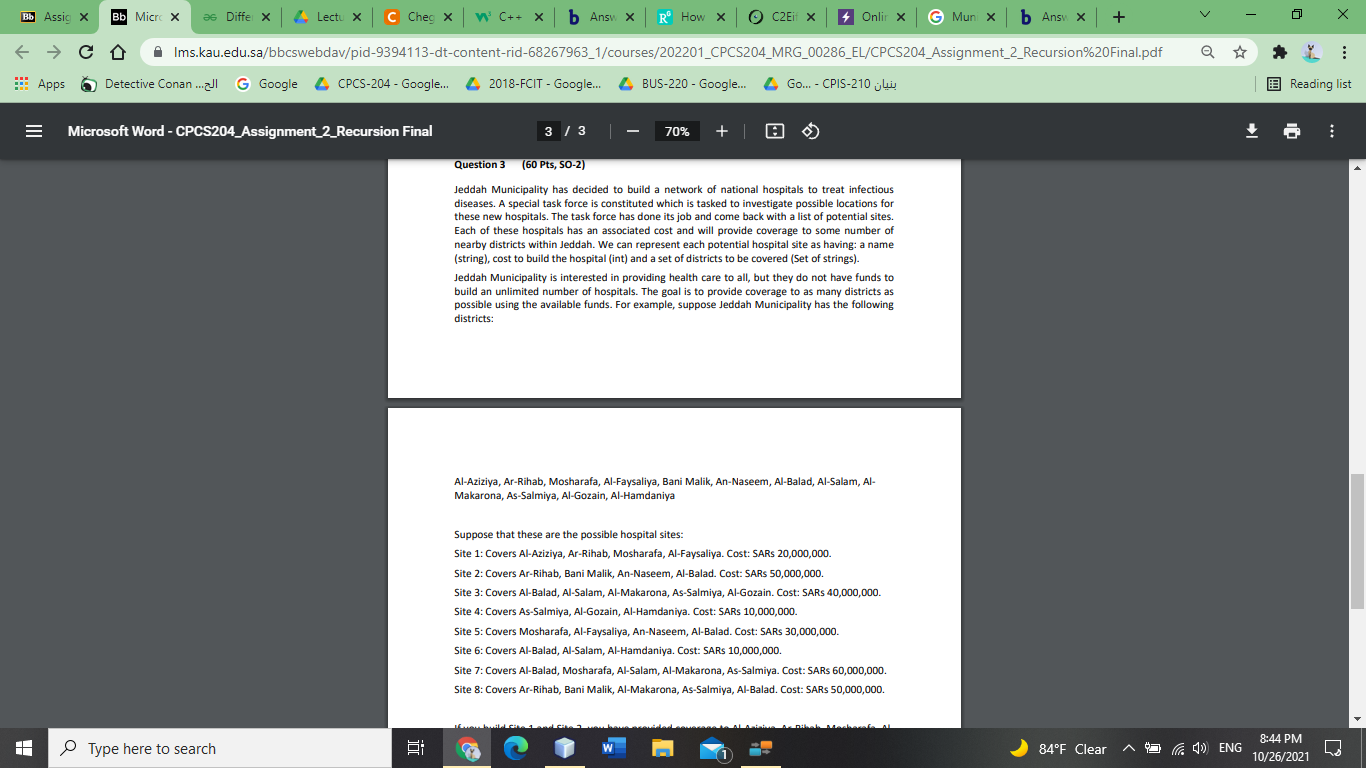This screenshot has height=768, width=1366.
Task: Switch to the Cheg tab
Action: pyautogui.click(x=417, y=17)
